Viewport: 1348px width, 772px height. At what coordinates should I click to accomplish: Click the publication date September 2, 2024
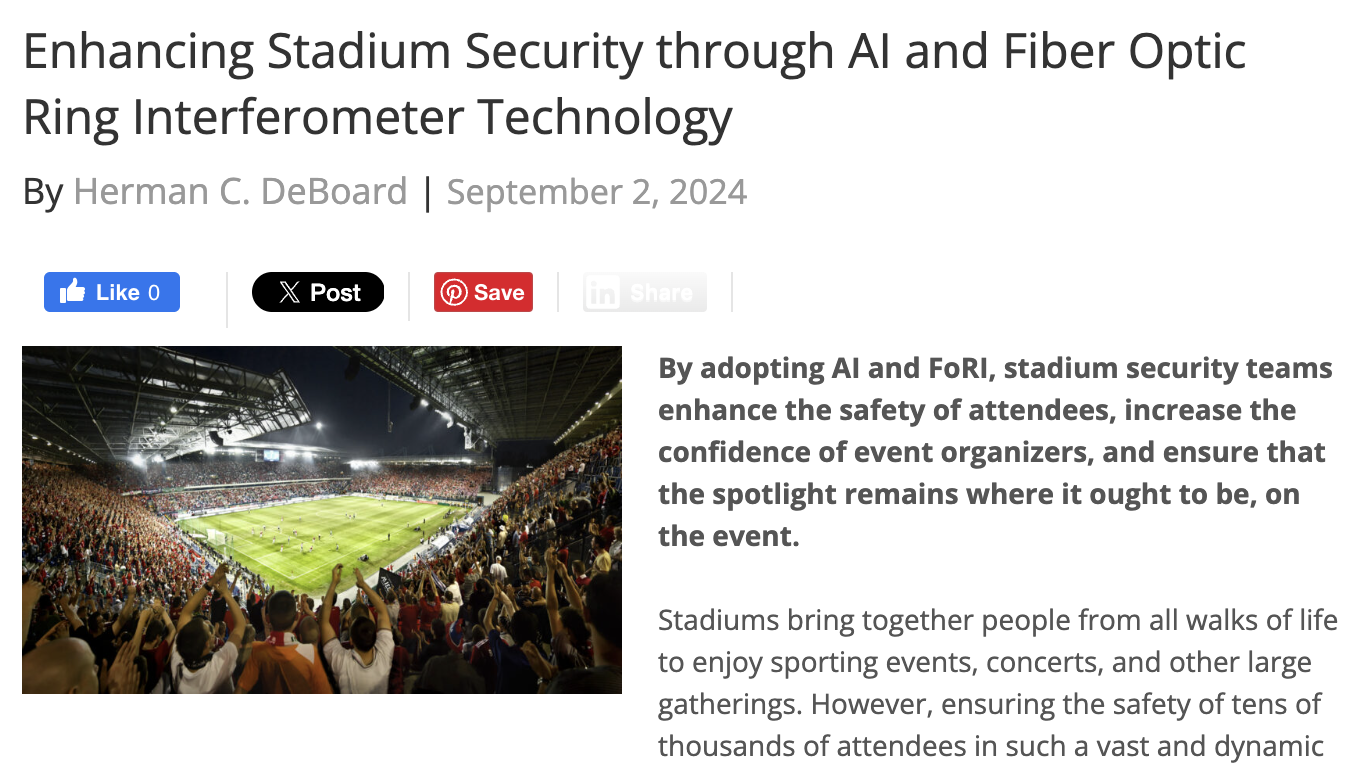[596, 190]
